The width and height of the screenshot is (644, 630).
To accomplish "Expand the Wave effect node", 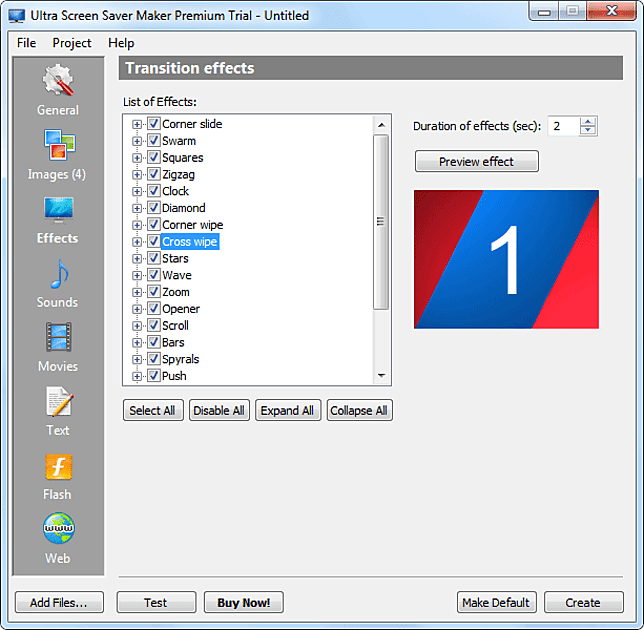I will [x=137, y=276].
